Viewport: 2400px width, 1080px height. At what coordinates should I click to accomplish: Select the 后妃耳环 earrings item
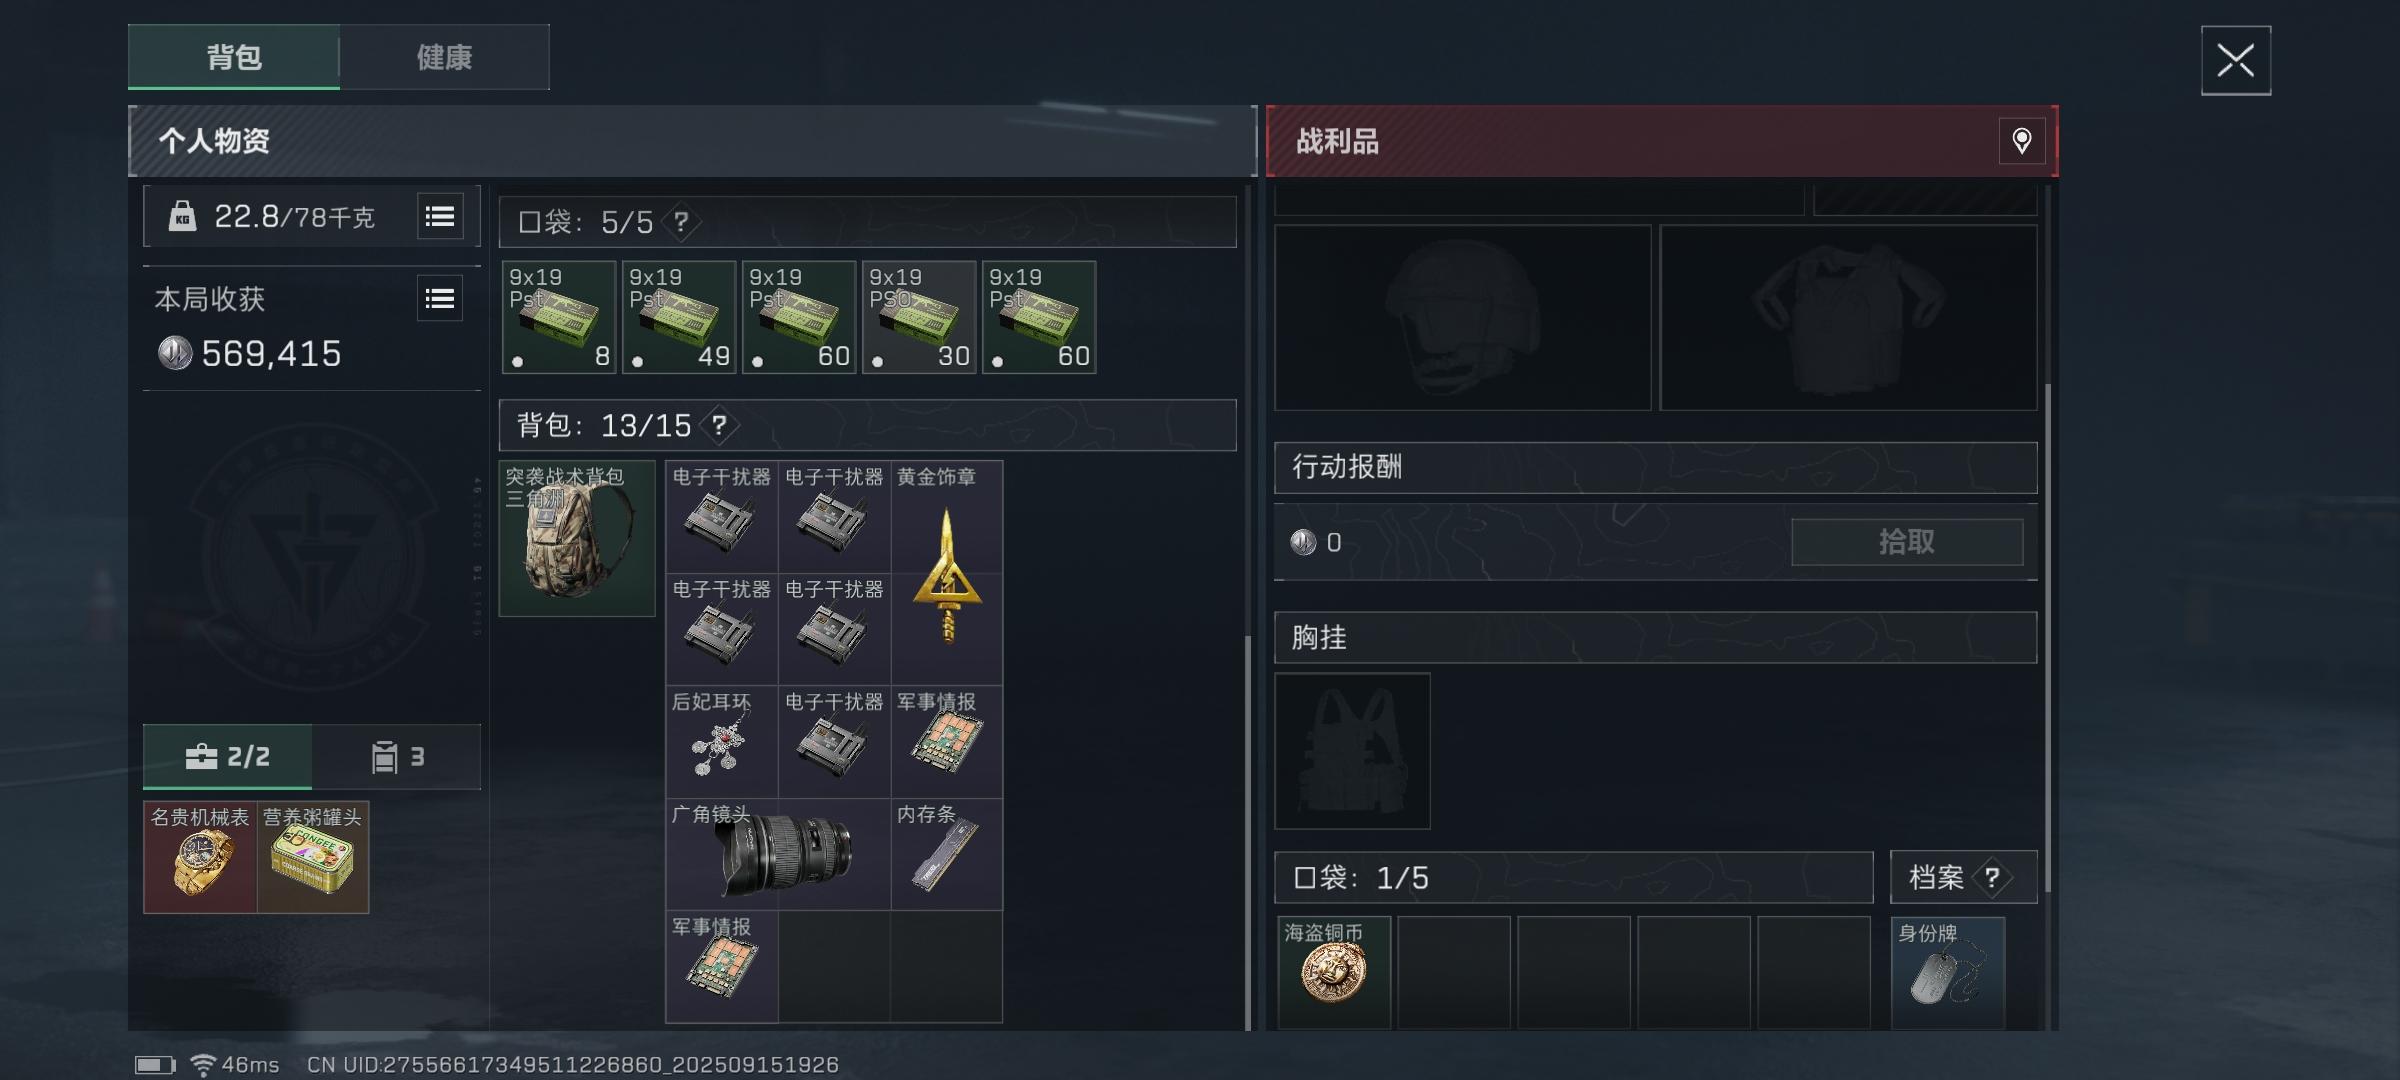(721, 741)
